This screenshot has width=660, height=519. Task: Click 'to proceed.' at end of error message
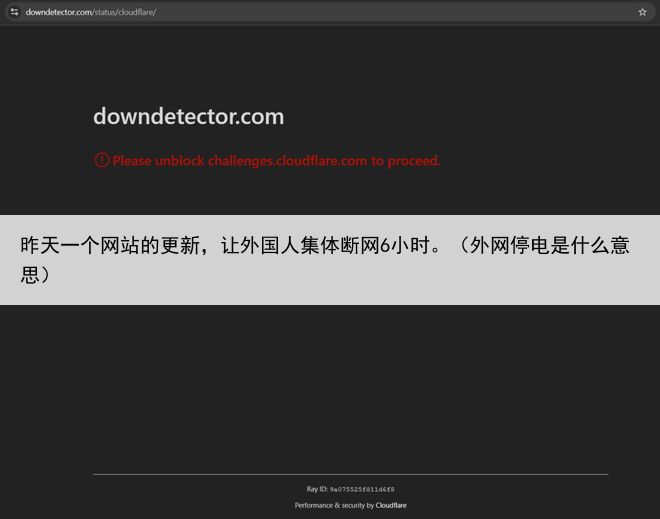[x=406, y=161]
